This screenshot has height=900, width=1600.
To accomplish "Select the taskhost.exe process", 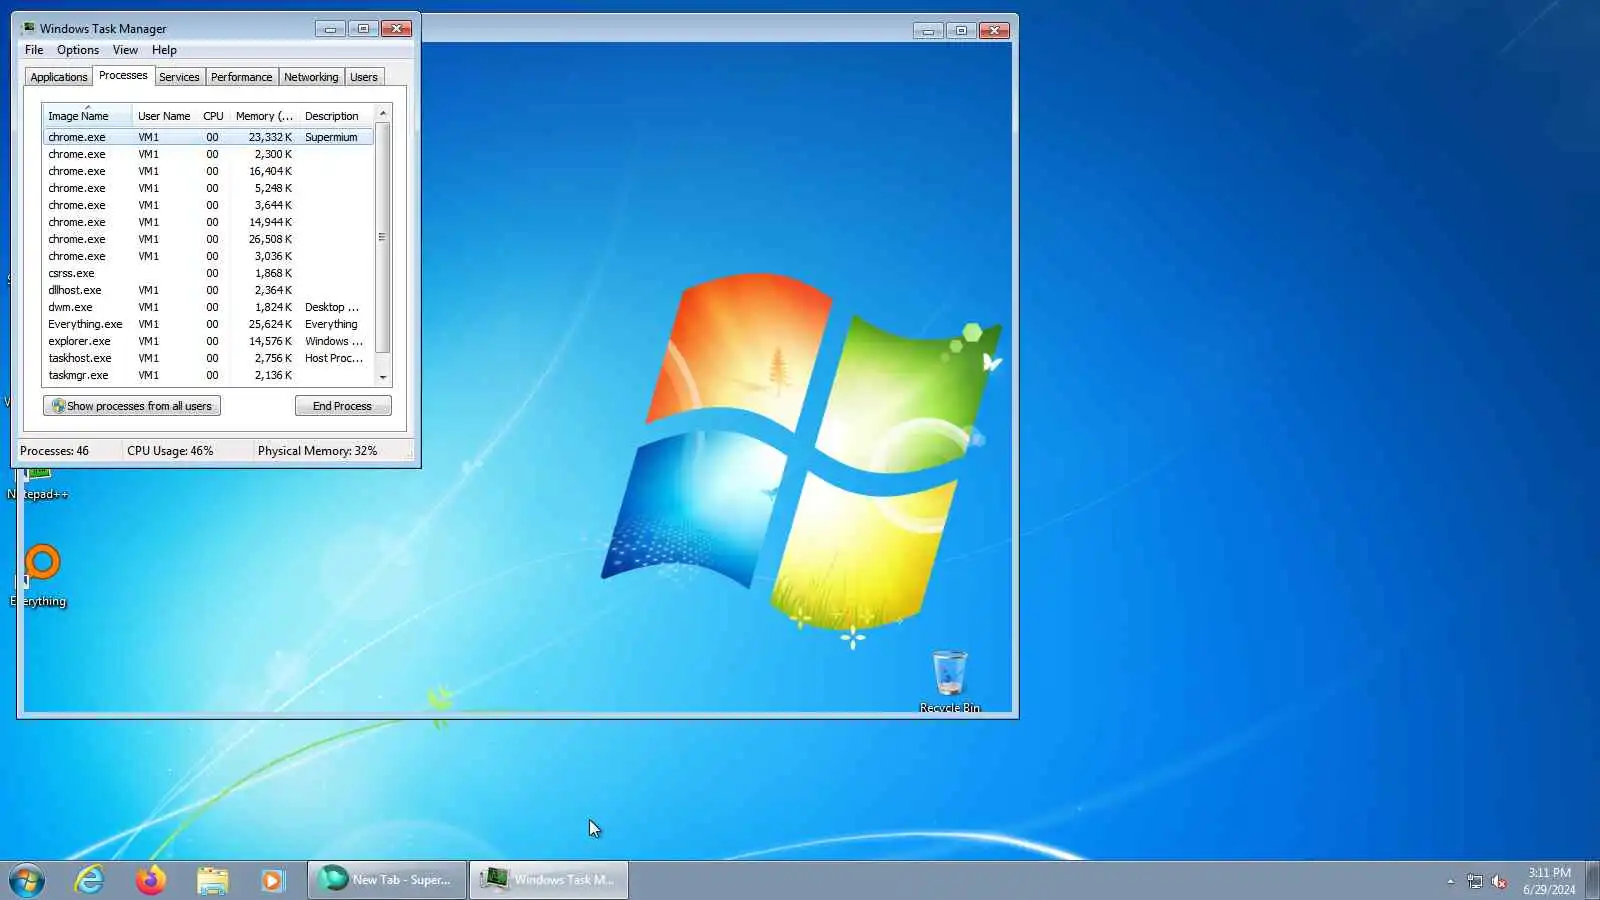I will pos(208,358).
